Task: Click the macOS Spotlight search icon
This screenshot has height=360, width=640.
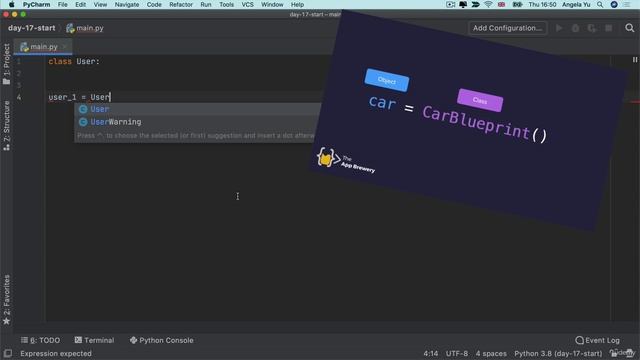Action: (600, 4)
